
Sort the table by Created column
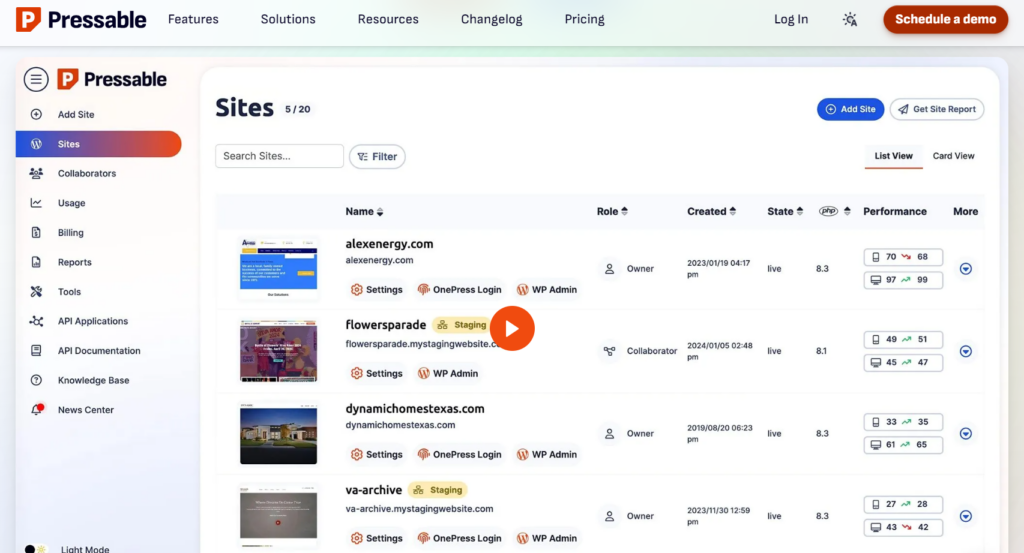pyautogui.click(x=711, y=212)
